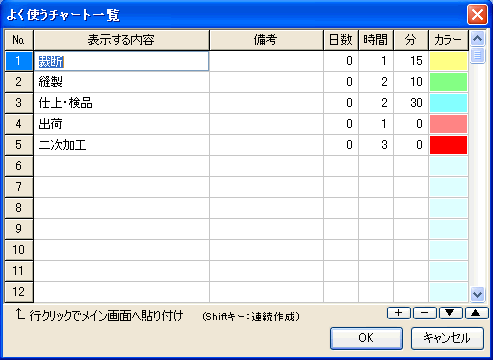Select the 仕上・検品 cell

click(121, 103)
